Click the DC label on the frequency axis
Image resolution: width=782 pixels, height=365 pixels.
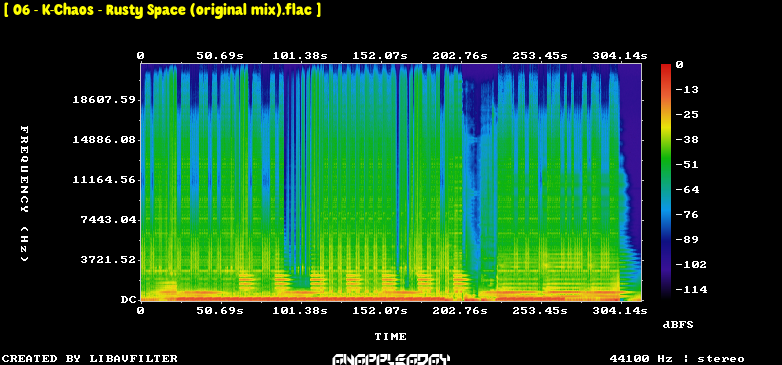click(128, 300)
